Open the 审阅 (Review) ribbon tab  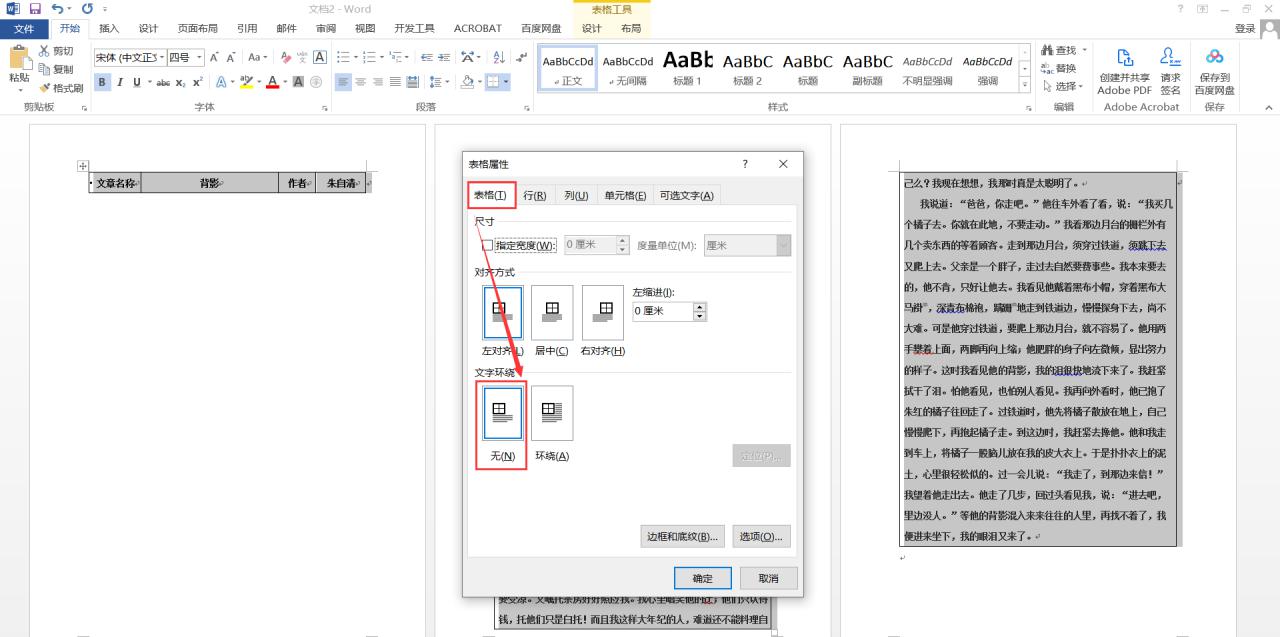tap(326, 28)
